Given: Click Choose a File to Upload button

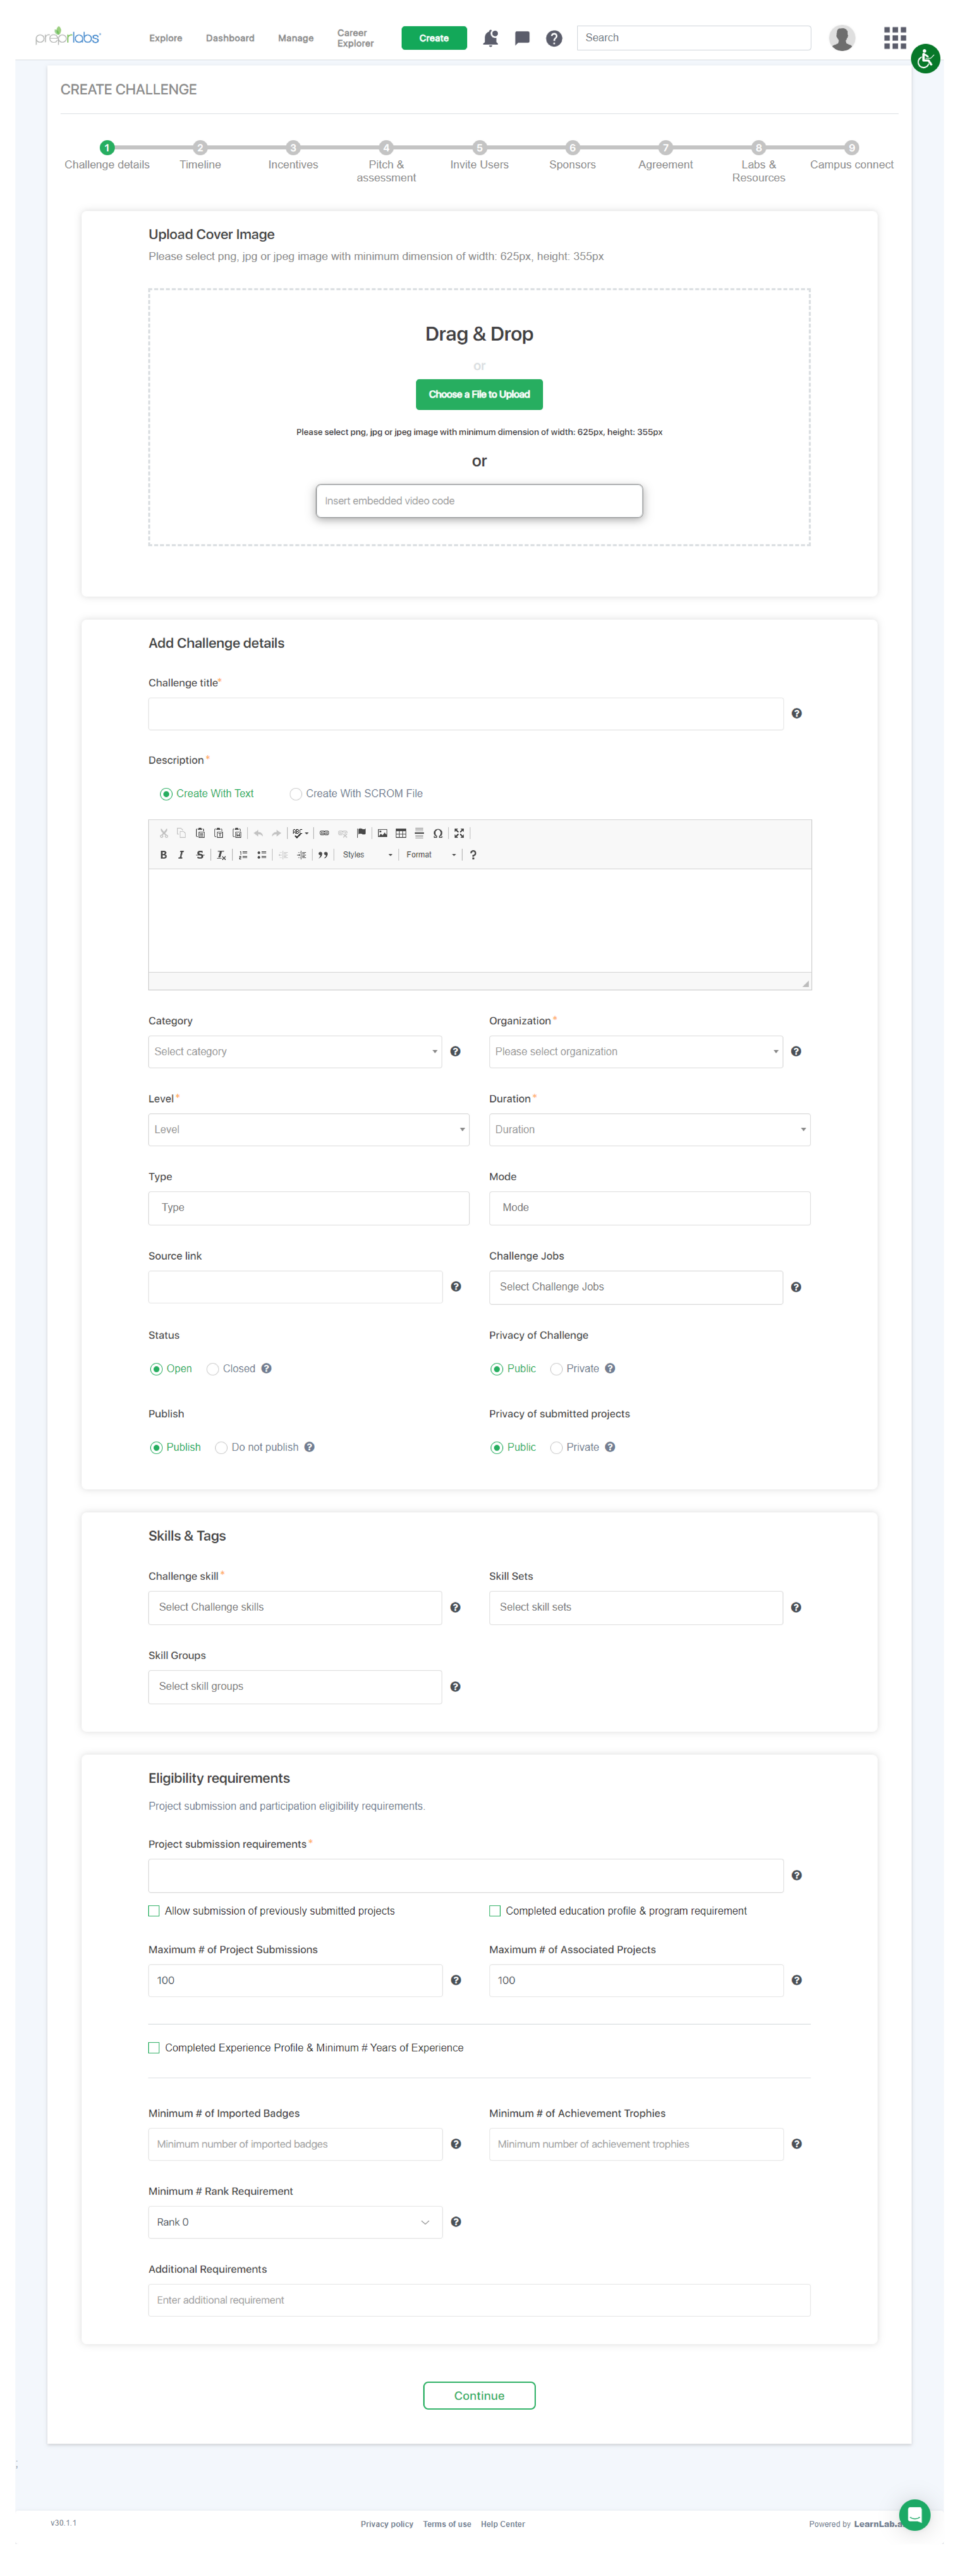Looking at the screenshot, I should click(479, 394).
